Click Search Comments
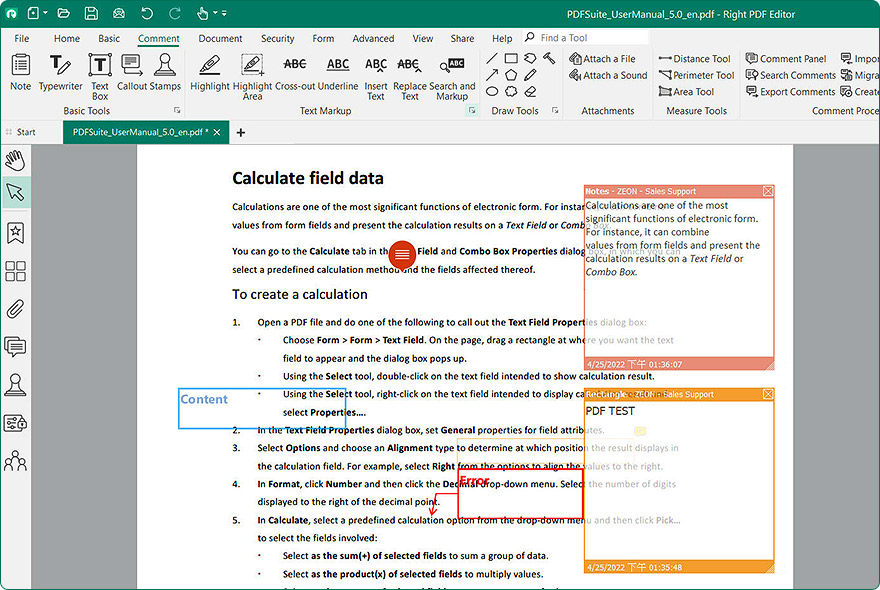 pos(790,75)
